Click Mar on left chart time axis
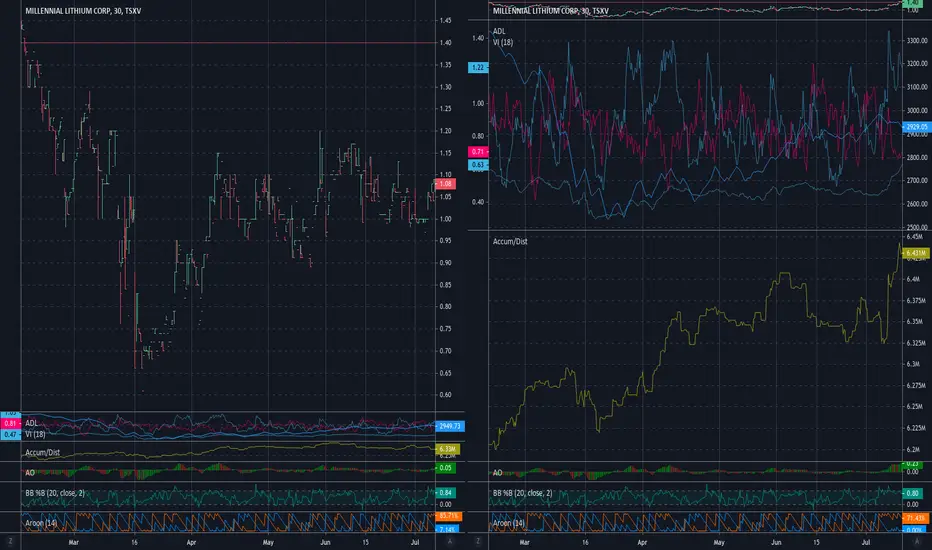932x550 pixels. [74, 542]
